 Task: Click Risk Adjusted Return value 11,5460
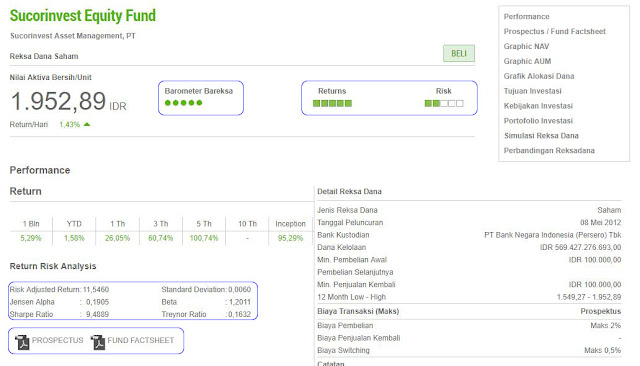96,290
